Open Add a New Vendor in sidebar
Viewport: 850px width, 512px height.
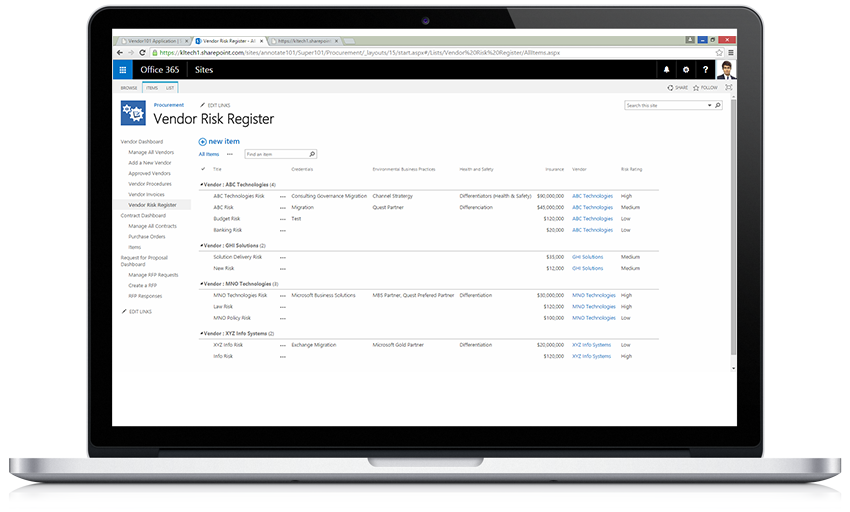[150, 163]
